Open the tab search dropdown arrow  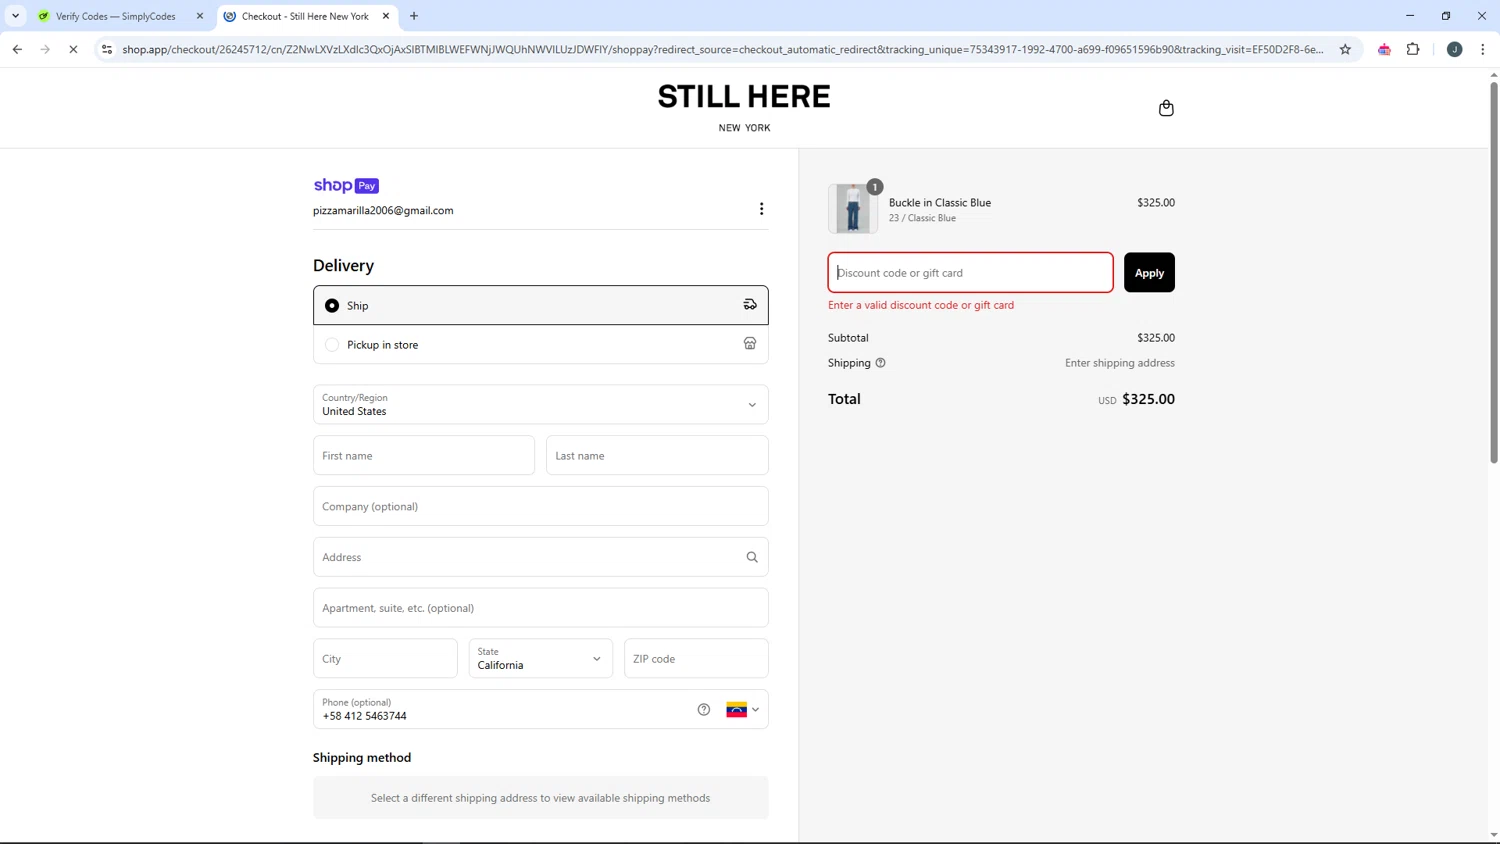tap(16, 16)
